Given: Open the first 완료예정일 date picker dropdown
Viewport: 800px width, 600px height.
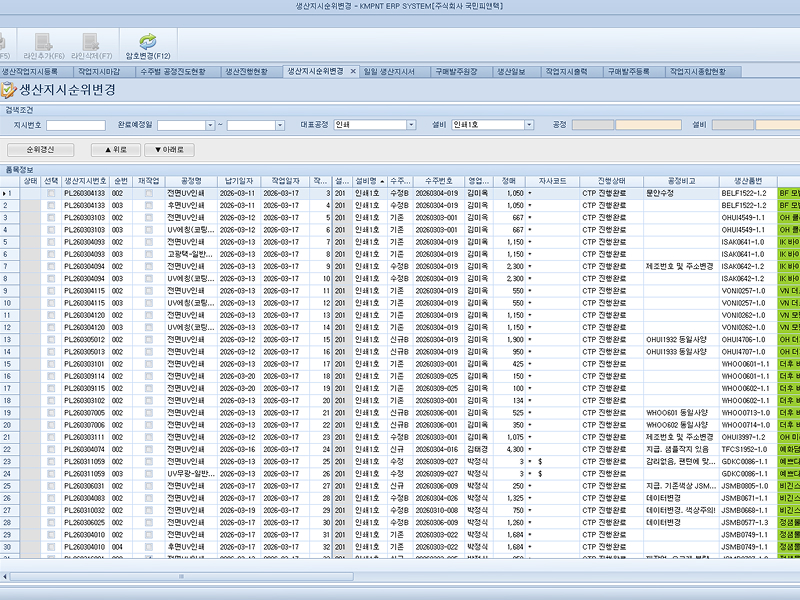Looking at the screenshot, I should (x=208, y=125).
